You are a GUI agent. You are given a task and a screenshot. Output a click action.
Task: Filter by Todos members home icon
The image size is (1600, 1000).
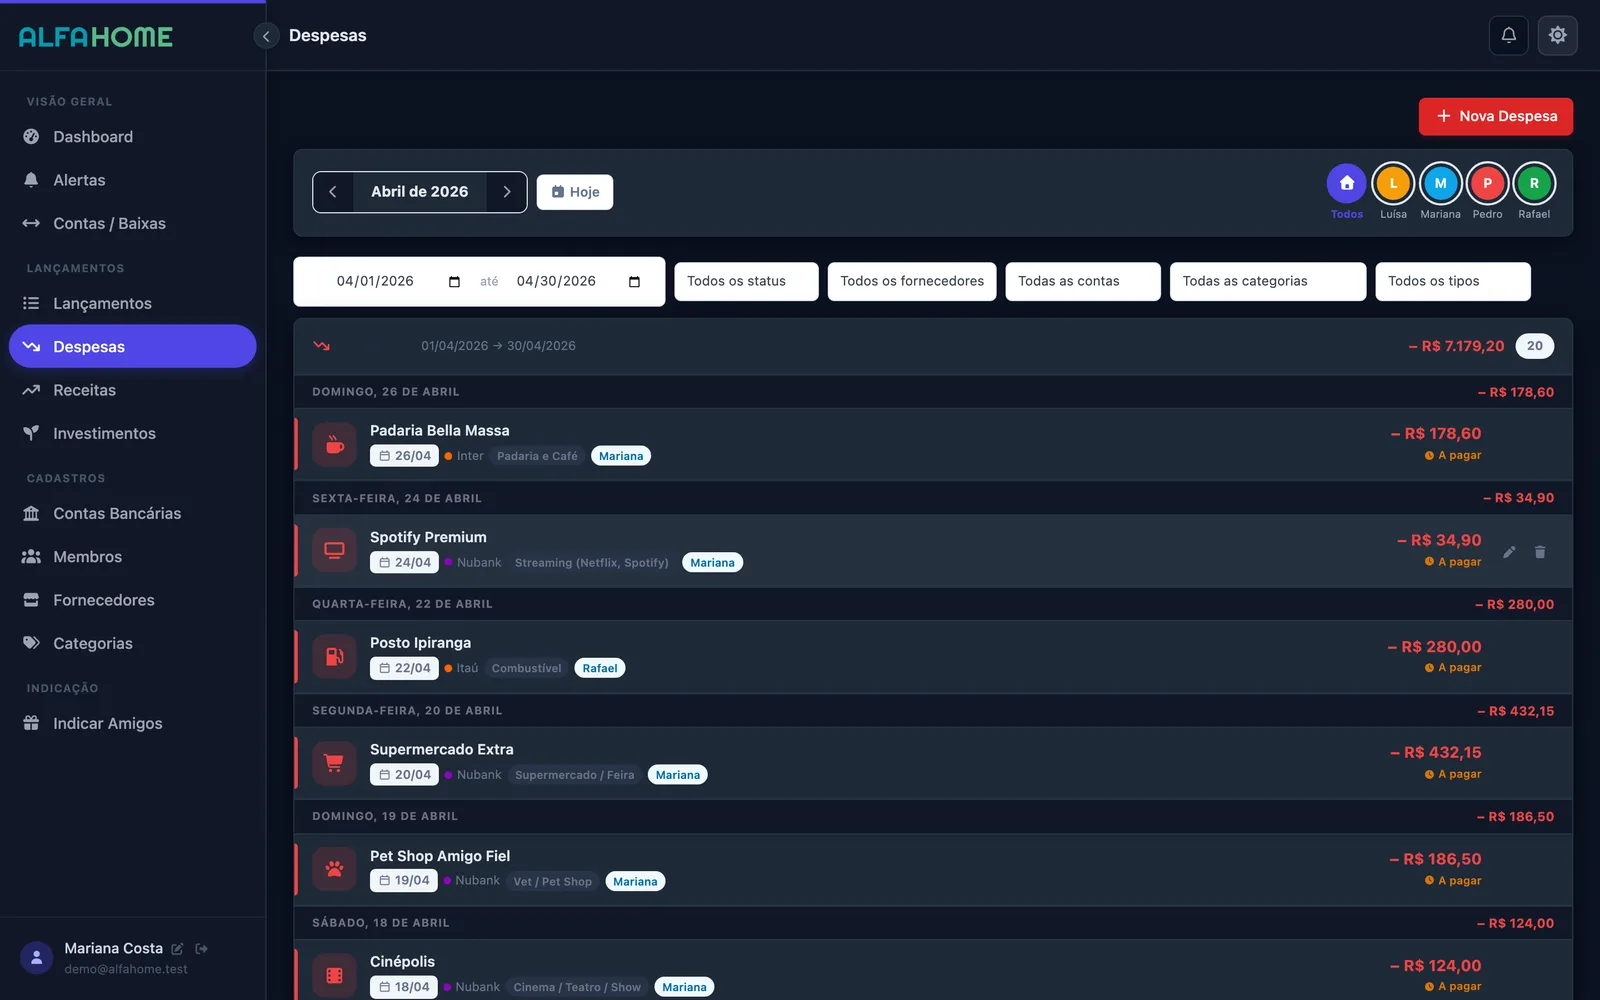[x=1346, y=183]
